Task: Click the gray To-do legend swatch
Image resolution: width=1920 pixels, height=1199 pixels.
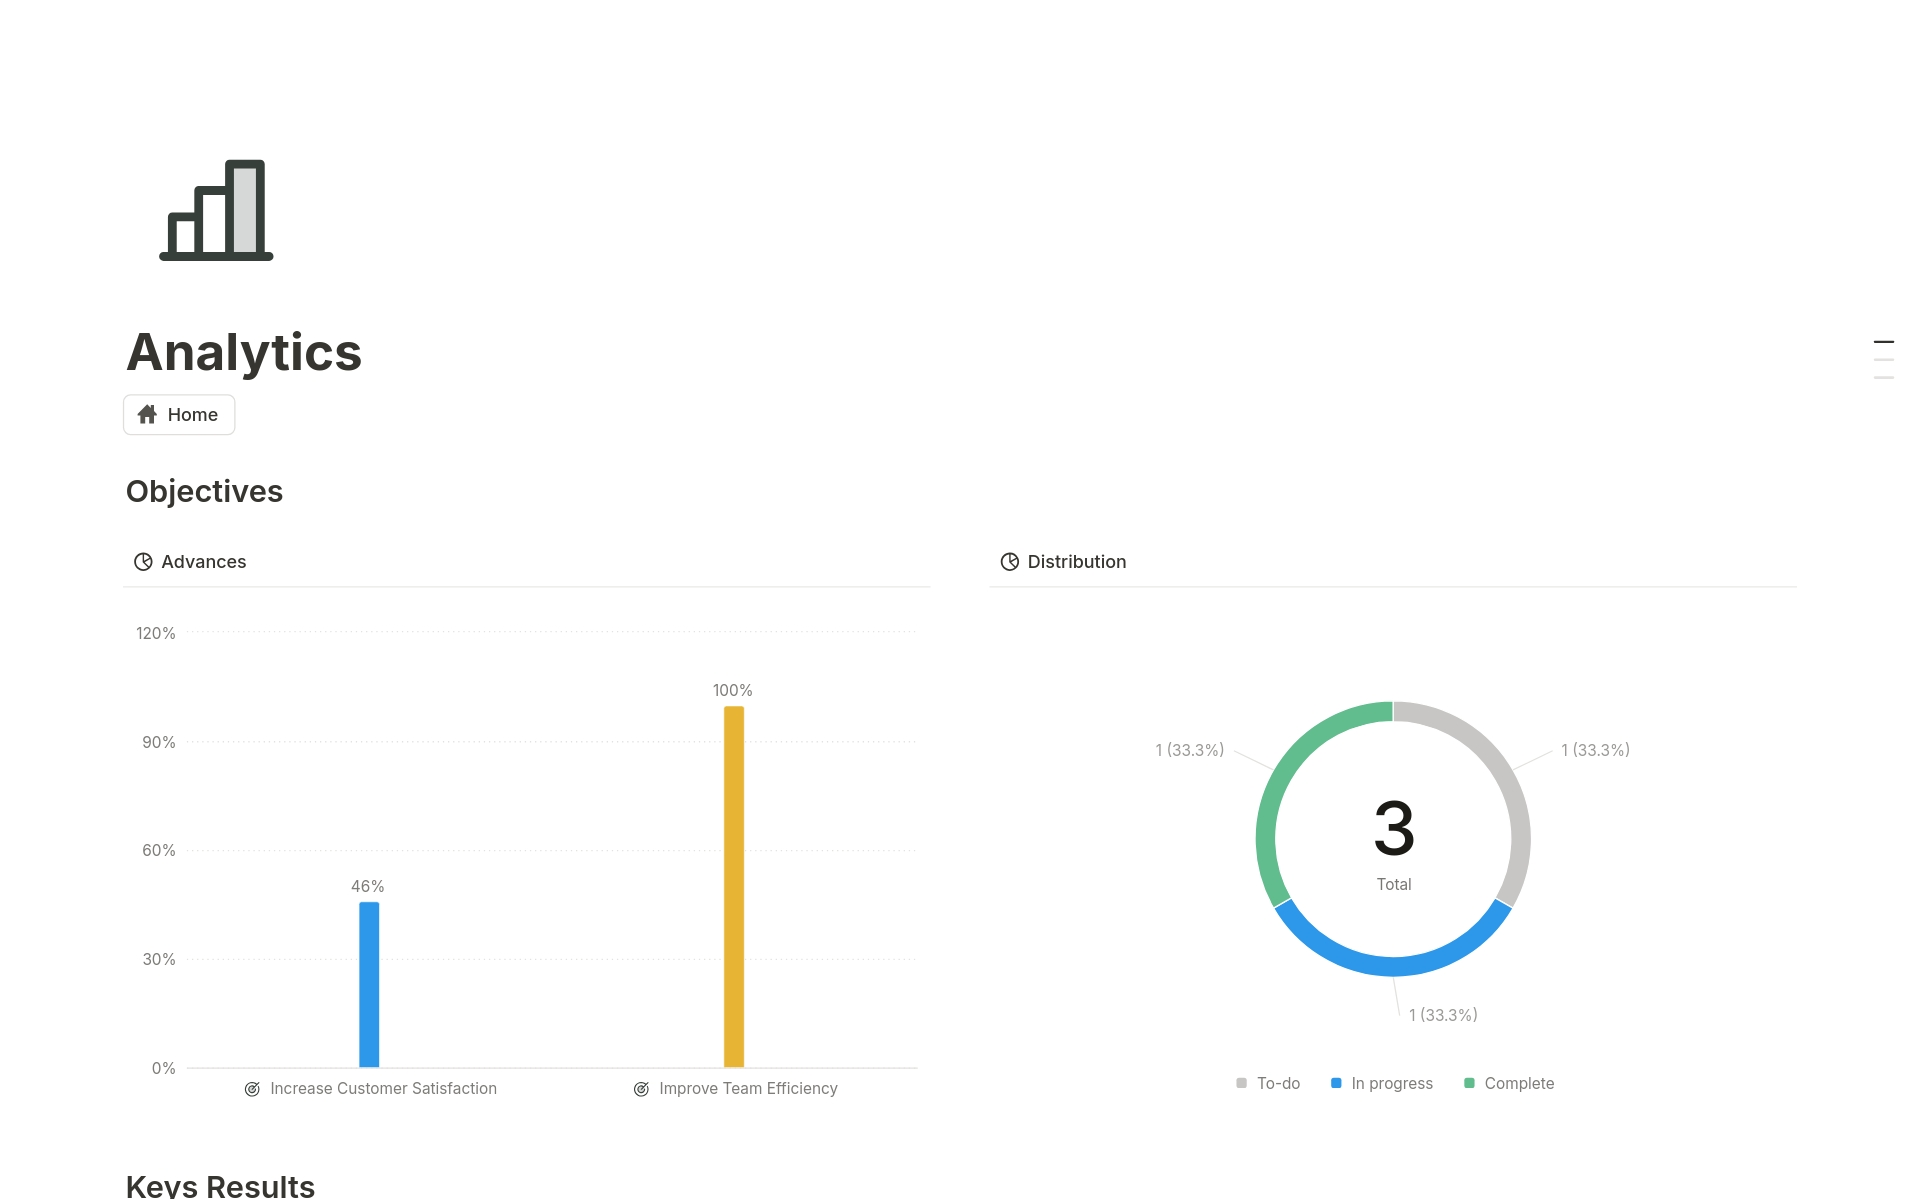Action: pyautogui.click(x=1241, y=1084)
